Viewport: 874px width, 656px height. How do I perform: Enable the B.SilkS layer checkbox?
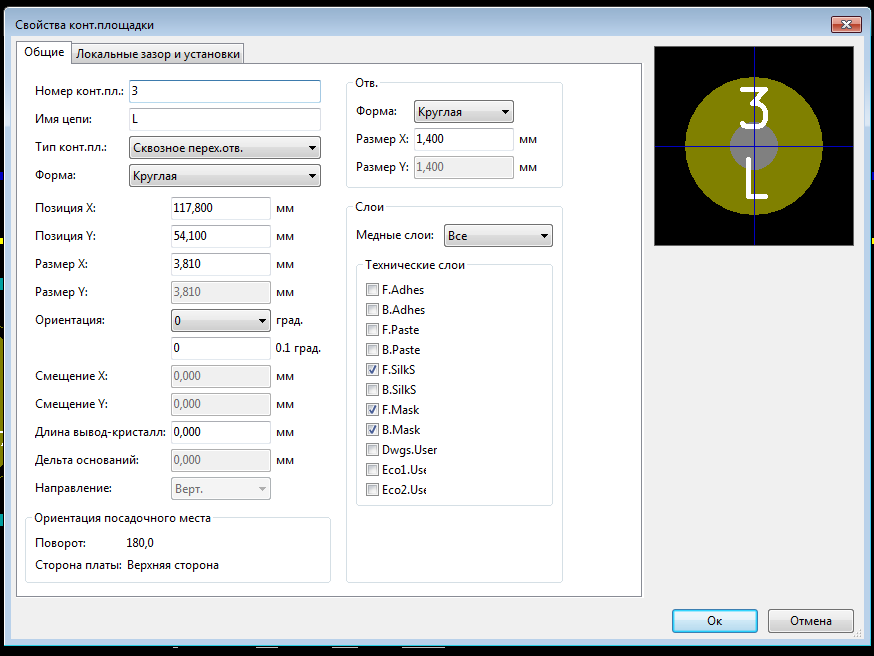pos(372,390)
